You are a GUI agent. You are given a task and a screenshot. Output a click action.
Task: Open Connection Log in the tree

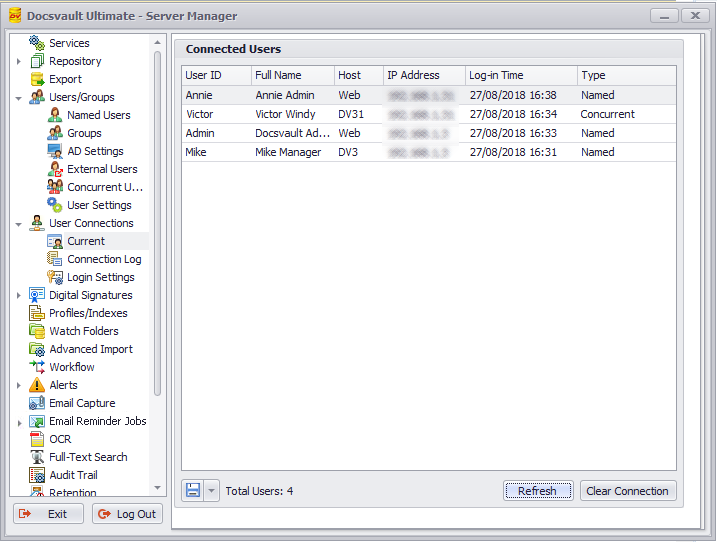104,259
